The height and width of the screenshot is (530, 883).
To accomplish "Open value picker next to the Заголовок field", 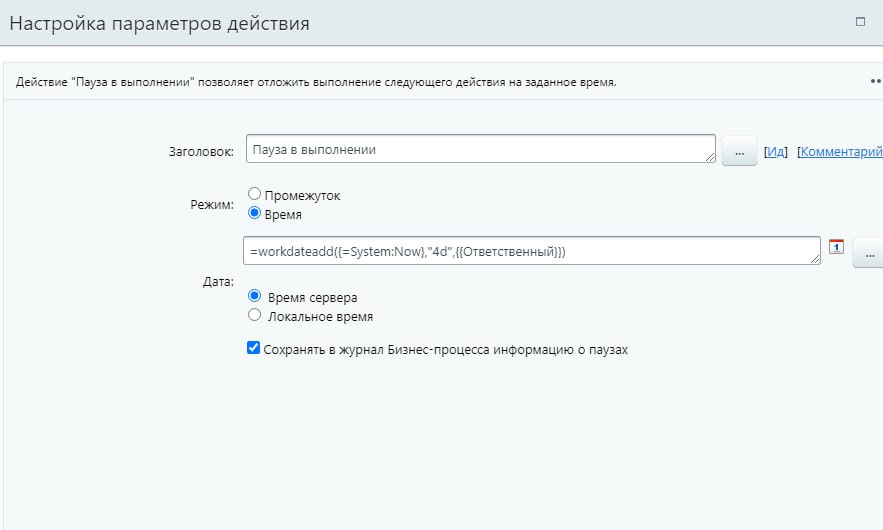I will click(739, 151).
